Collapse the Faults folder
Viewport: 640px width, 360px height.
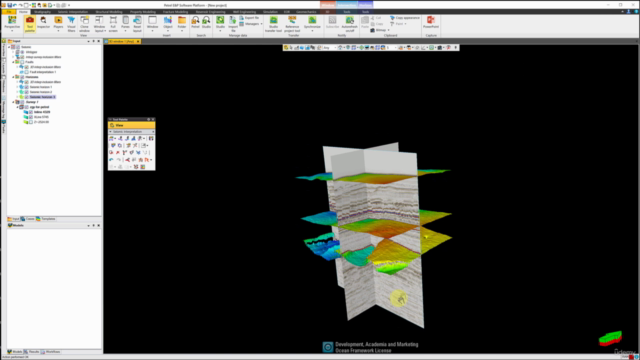pos(13,62)
